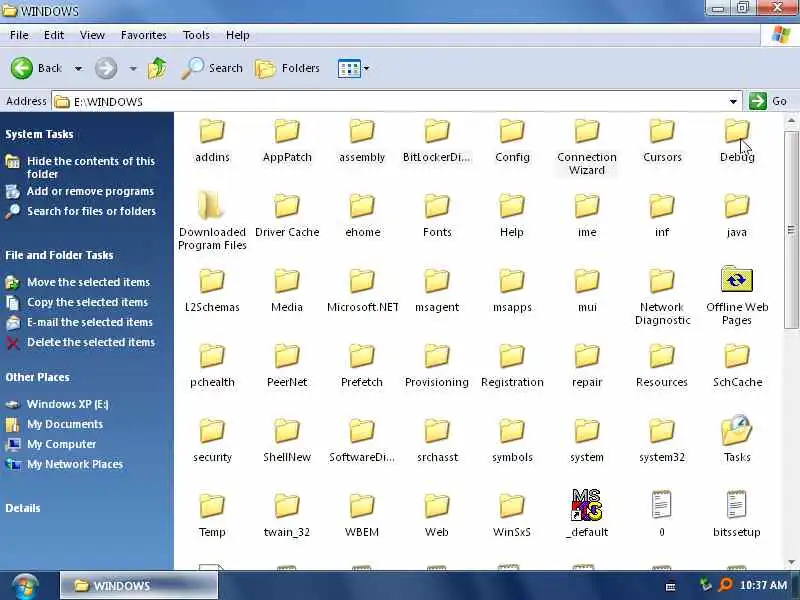Open My Network Places link

click(x=75, y=464)
